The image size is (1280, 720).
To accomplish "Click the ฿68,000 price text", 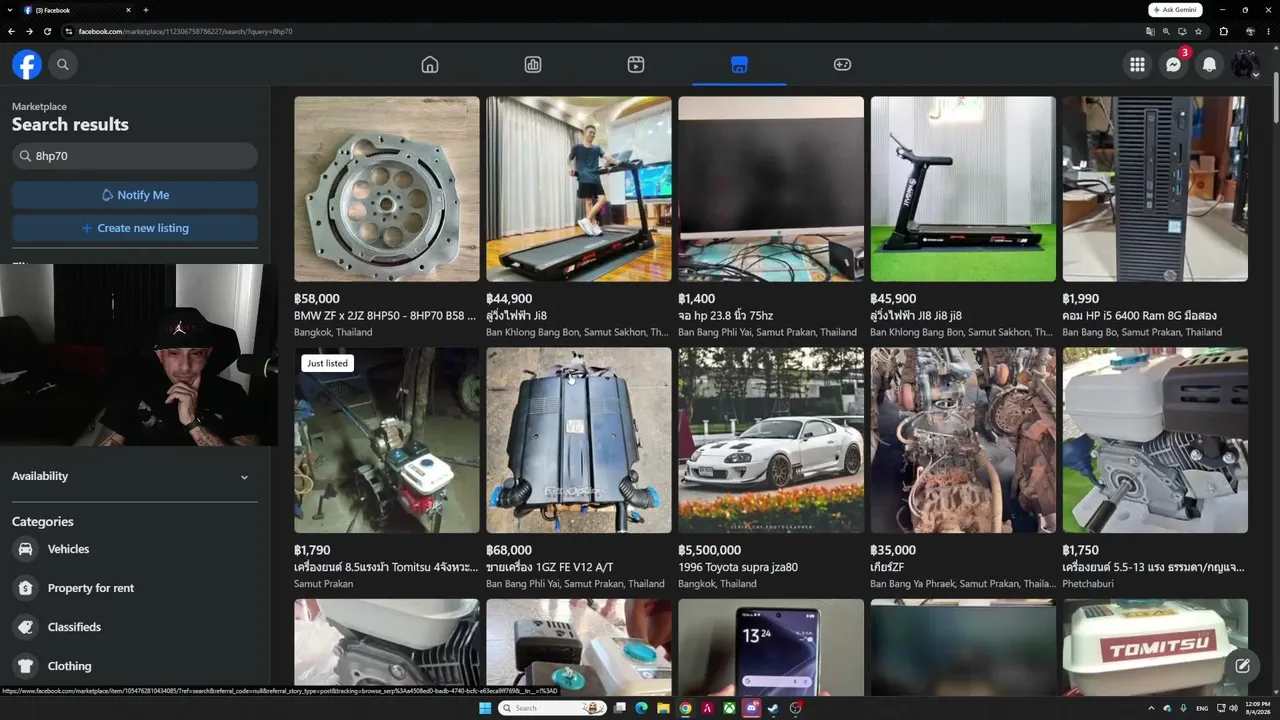I will point(509,550).
